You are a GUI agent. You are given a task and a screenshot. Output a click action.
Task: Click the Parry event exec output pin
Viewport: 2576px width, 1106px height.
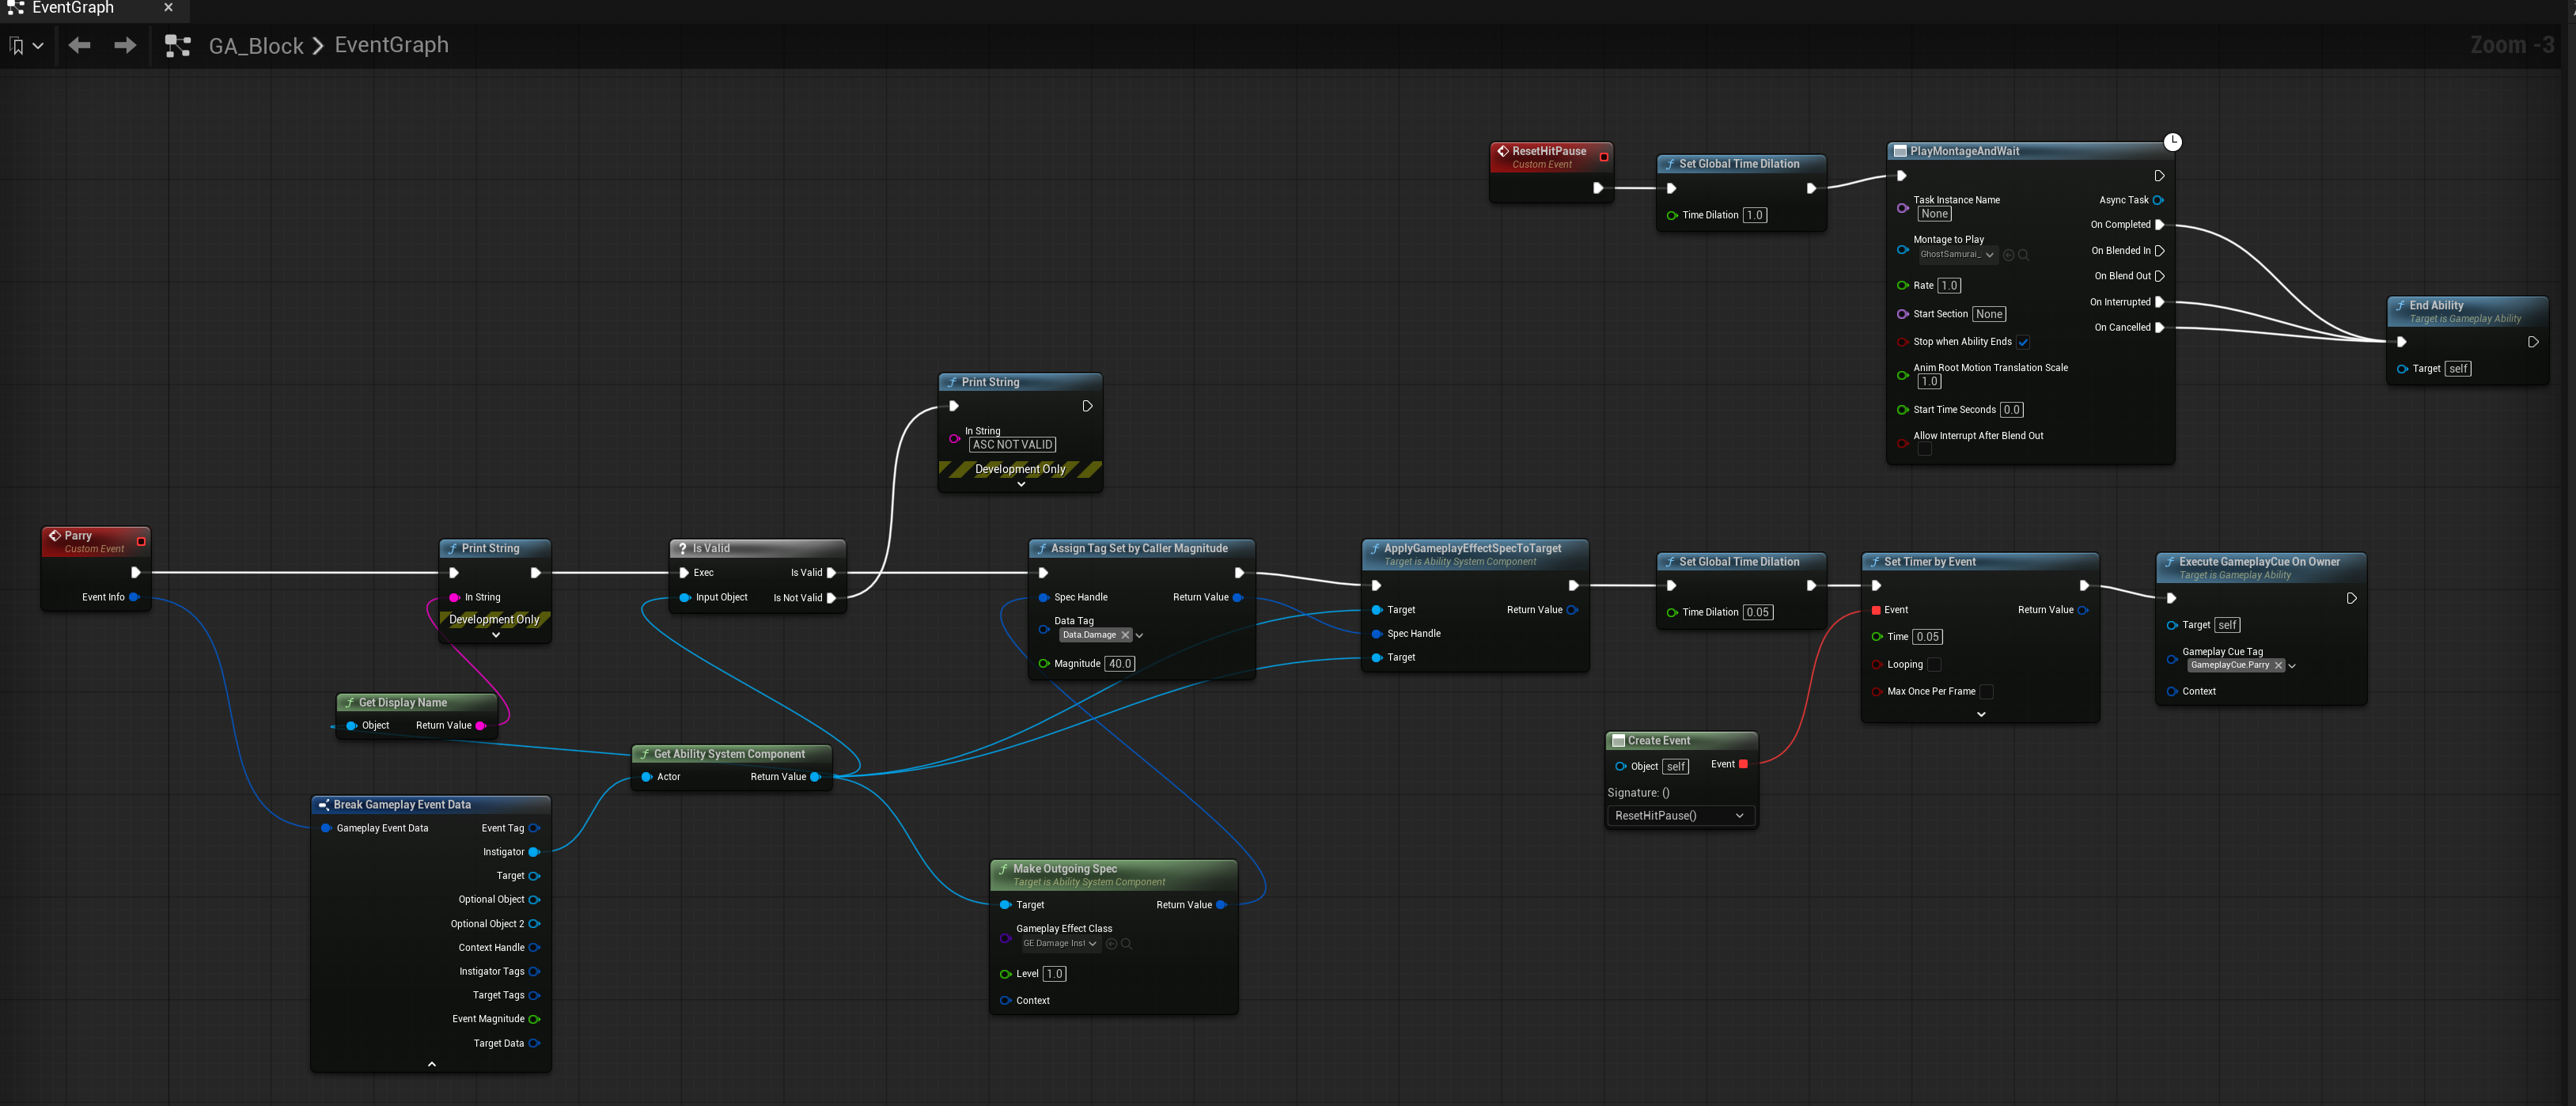(x=135, y=573)
